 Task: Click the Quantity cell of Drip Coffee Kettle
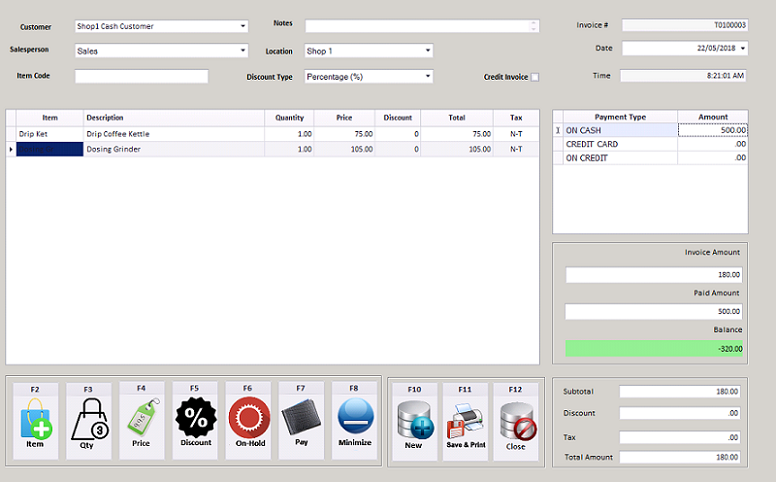click(x=289, y=134)
